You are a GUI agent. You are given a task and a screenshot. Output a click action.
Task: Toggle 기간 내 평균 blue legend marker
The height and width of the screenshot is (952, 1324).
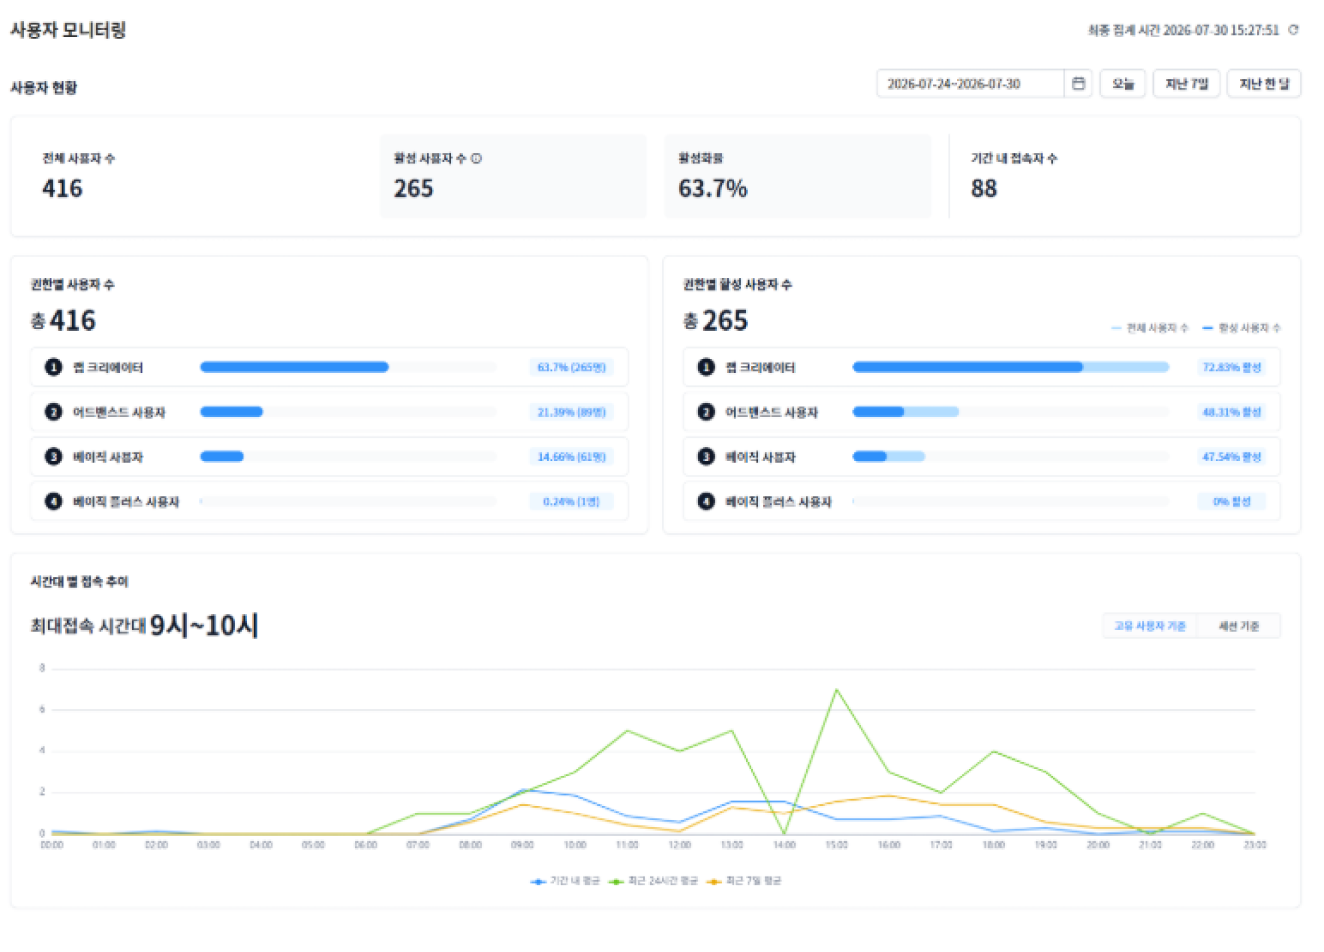[x=538, y=881]
